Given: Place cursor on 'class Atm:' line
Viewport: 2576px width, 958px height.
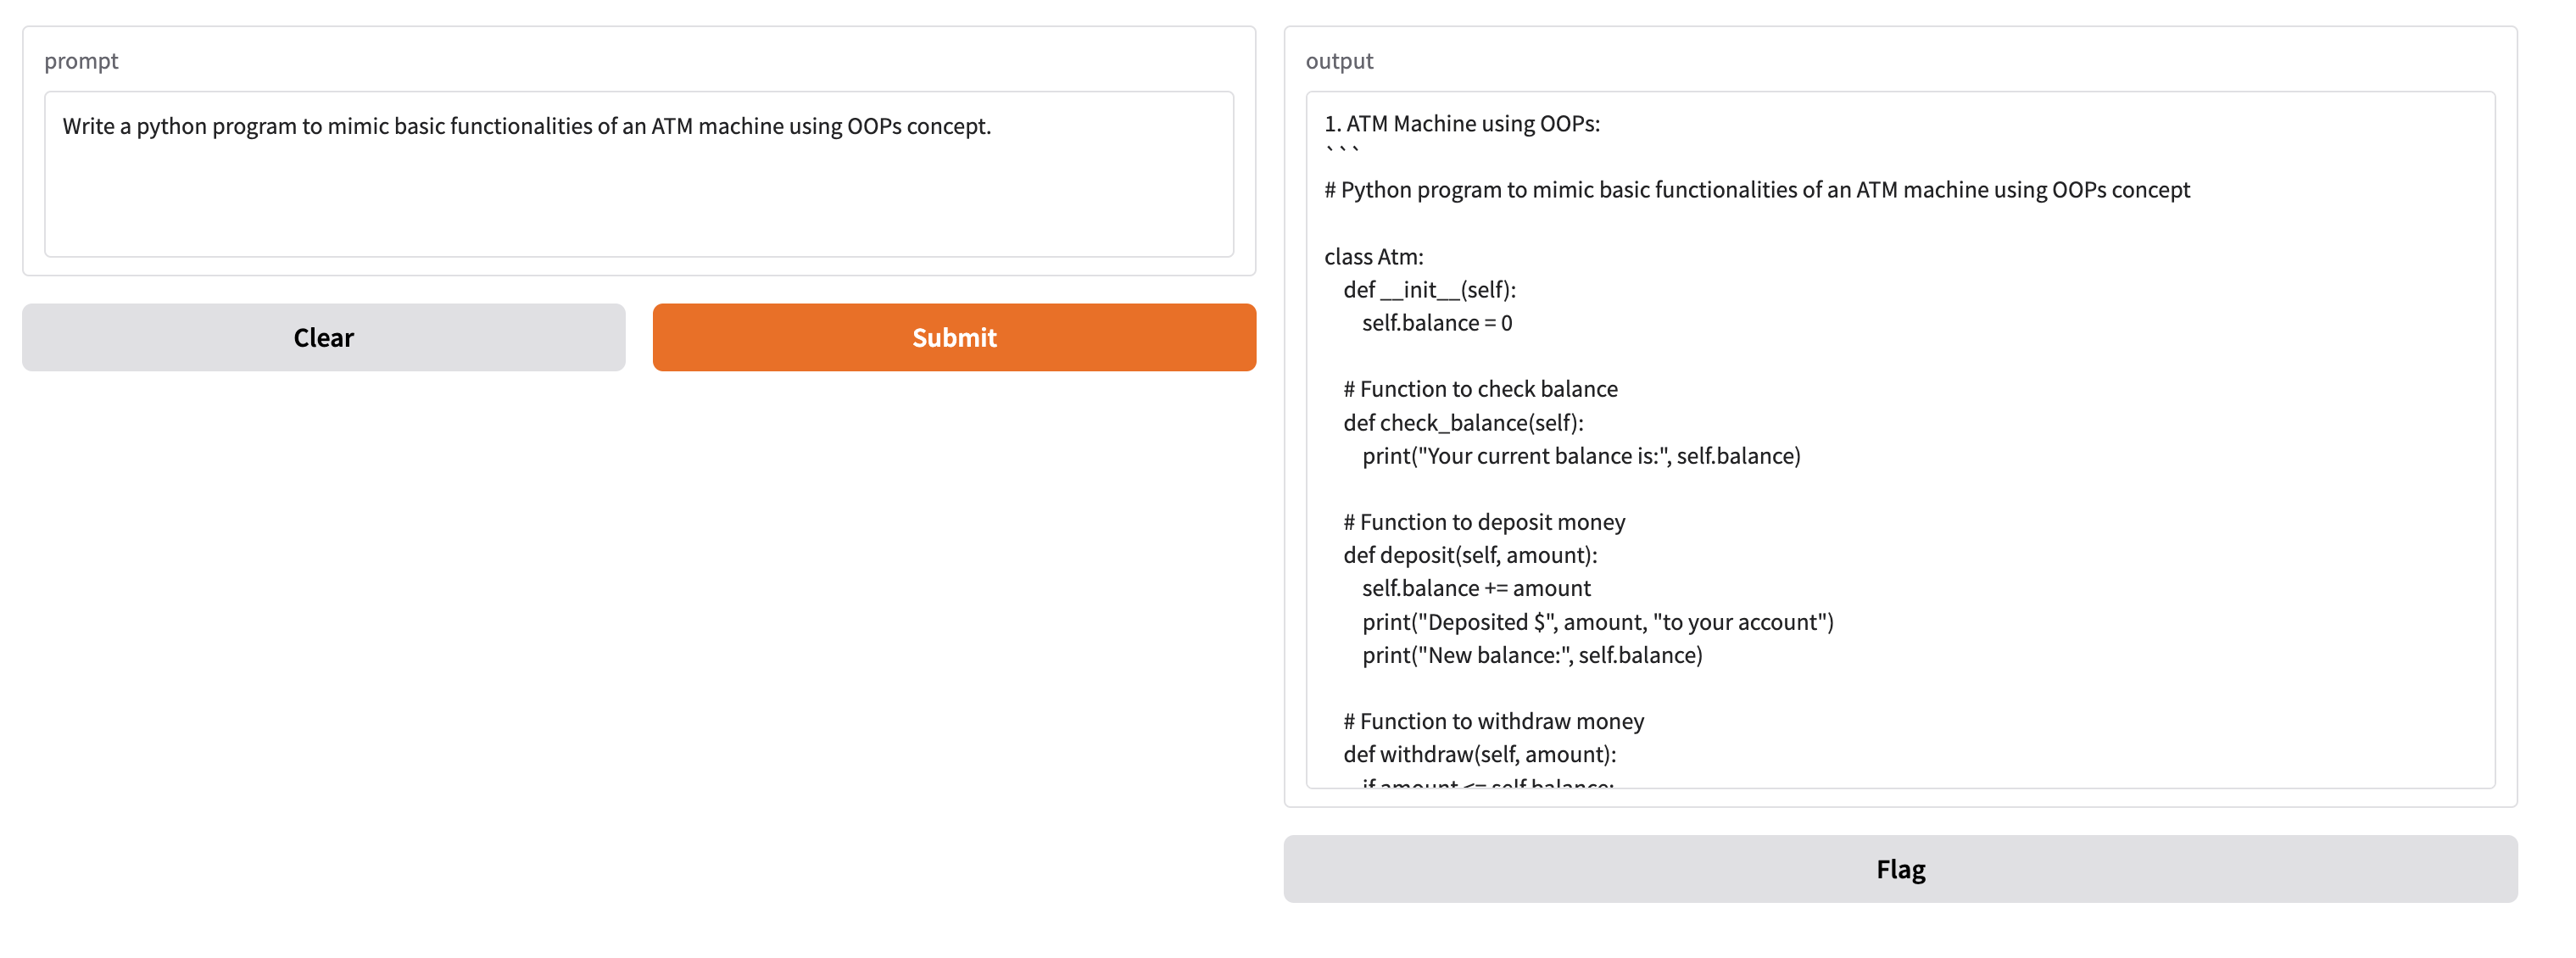Looking at the screenshot, I should coord(1373,256).
